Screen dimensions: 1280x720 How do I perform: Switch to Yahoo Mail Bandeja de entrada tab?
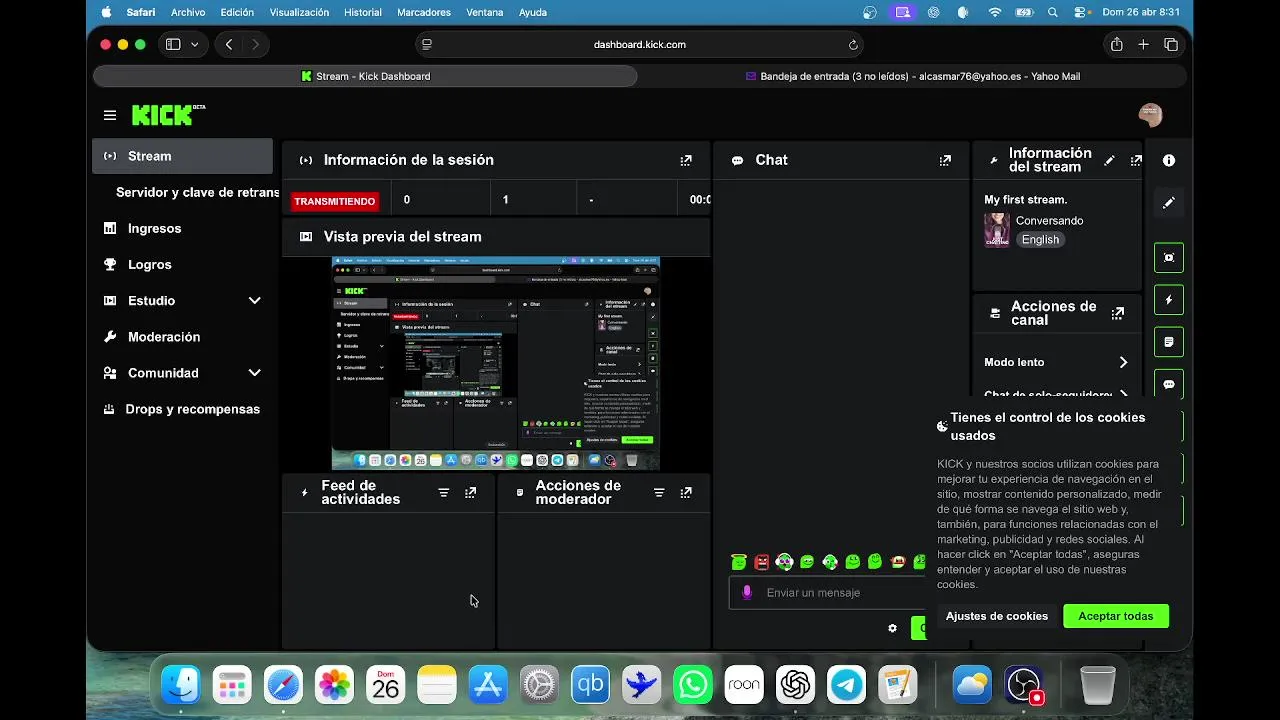click(x=912, y=76)
